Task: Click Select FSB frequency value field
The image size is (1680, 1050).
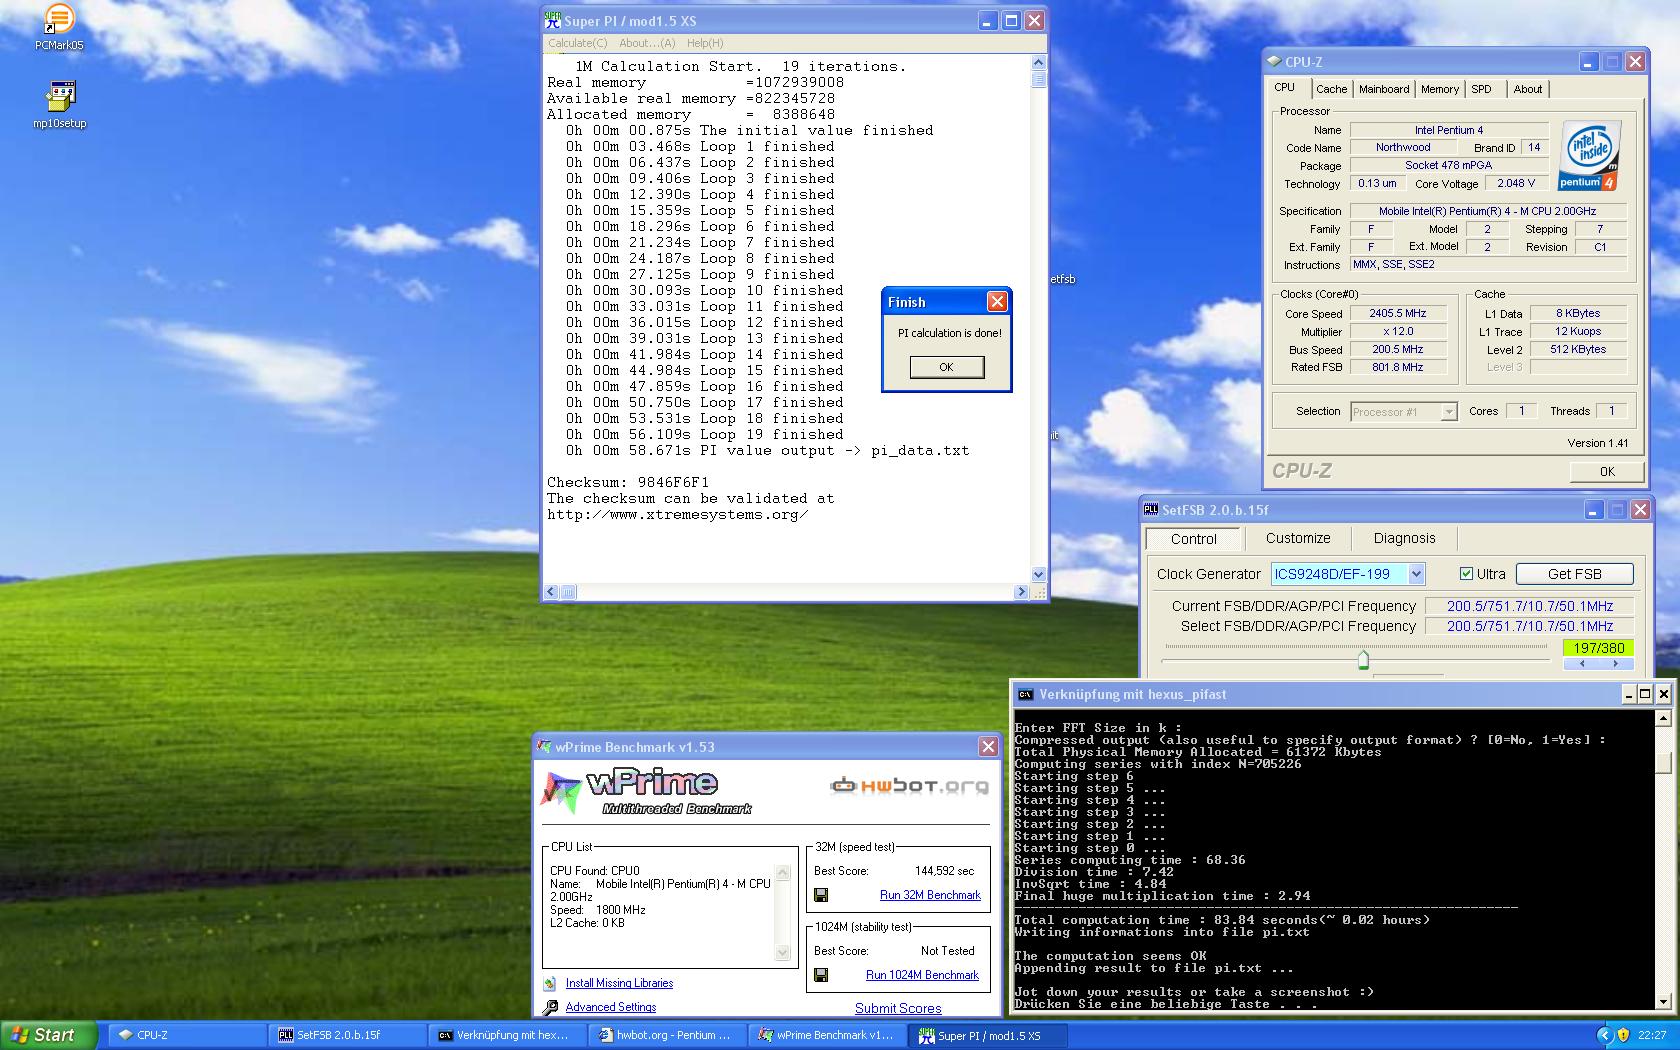Action: tap(1530, 626)
